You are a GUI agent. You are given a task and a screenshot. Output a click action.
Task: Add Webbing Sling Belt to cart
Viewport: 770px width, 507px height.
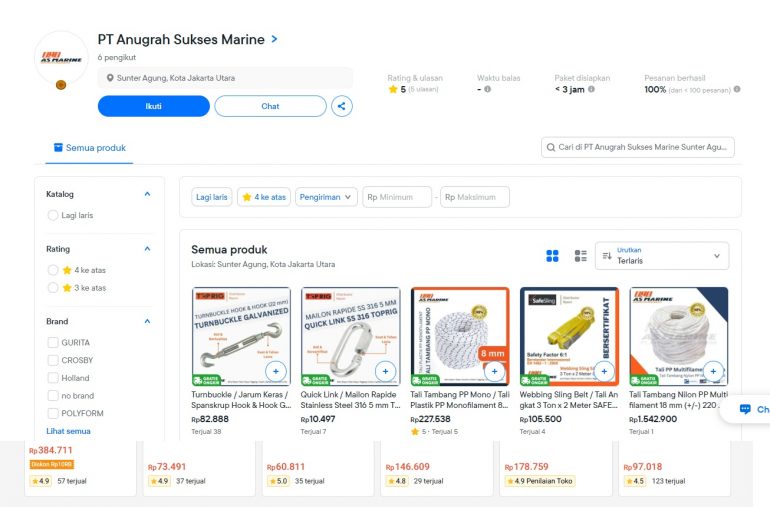tap(604, 371)
